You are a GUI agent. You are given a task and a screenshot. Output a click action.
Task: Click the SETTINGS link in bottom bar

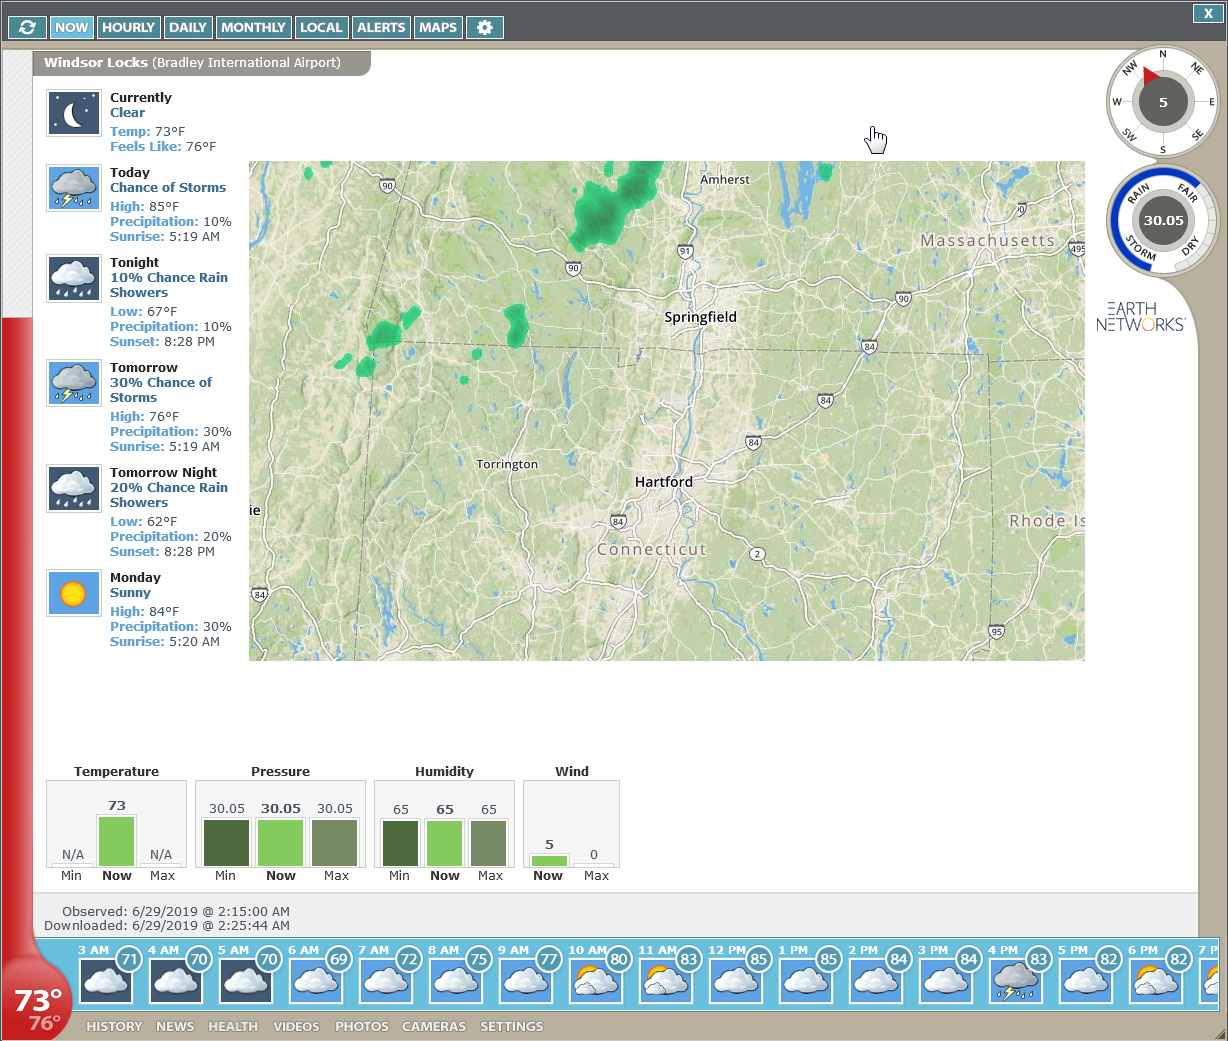point(511,1026)
